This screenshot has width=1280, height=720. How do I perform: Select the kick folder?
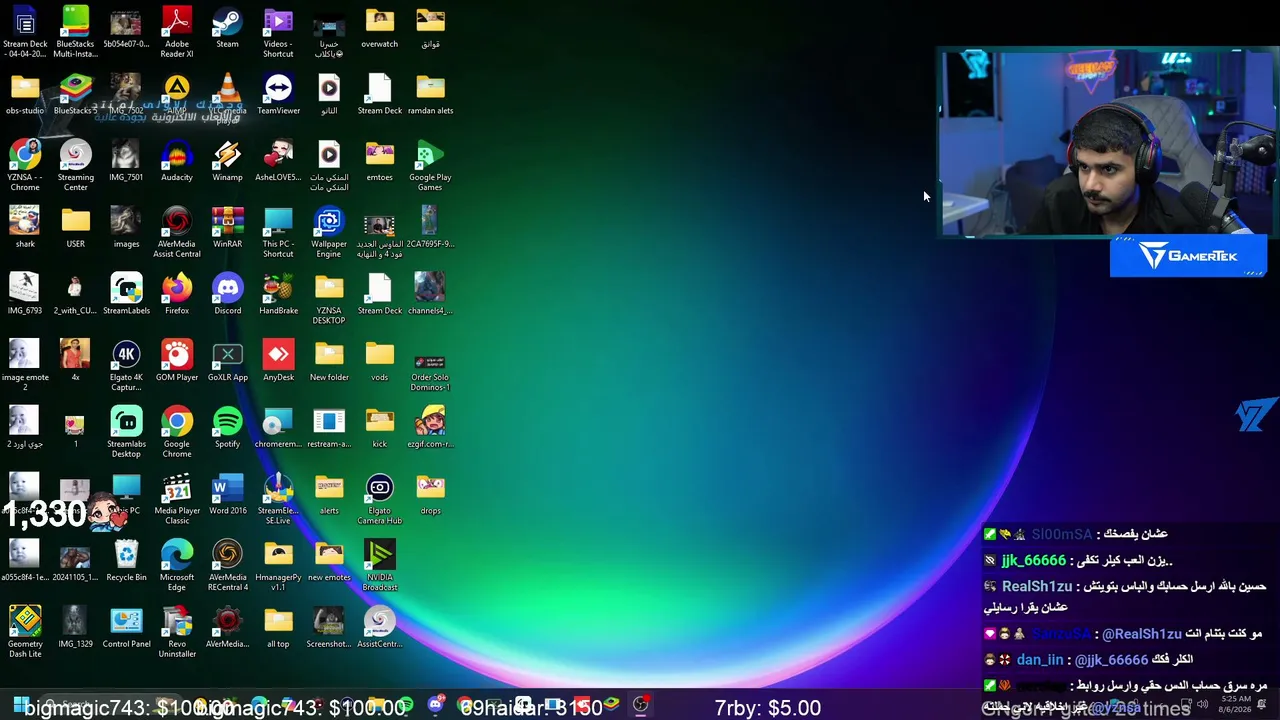click(379, 428)
